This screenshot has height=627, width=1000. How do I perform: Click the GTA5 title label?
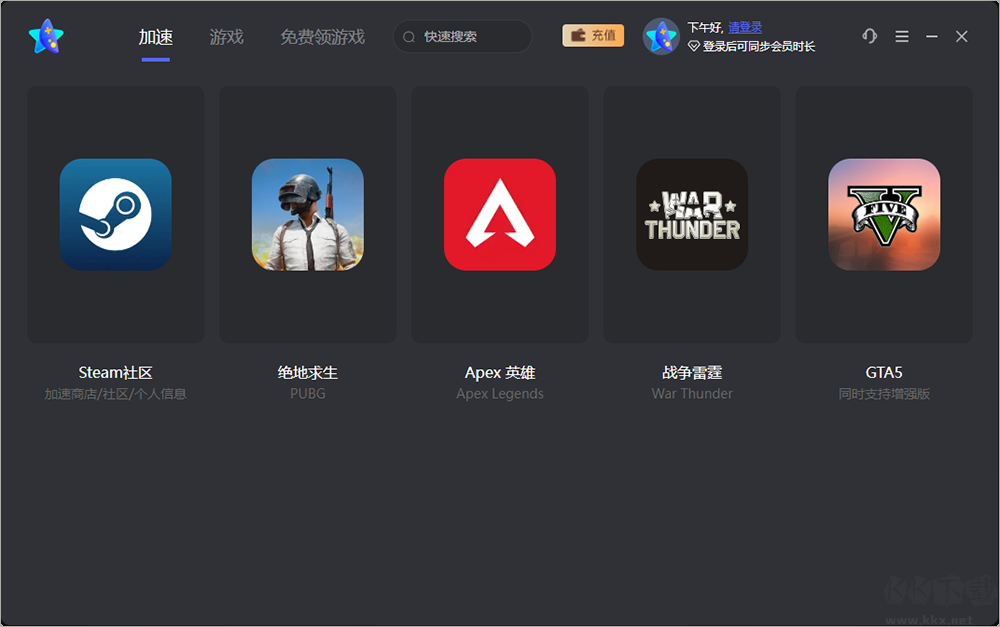884,373
